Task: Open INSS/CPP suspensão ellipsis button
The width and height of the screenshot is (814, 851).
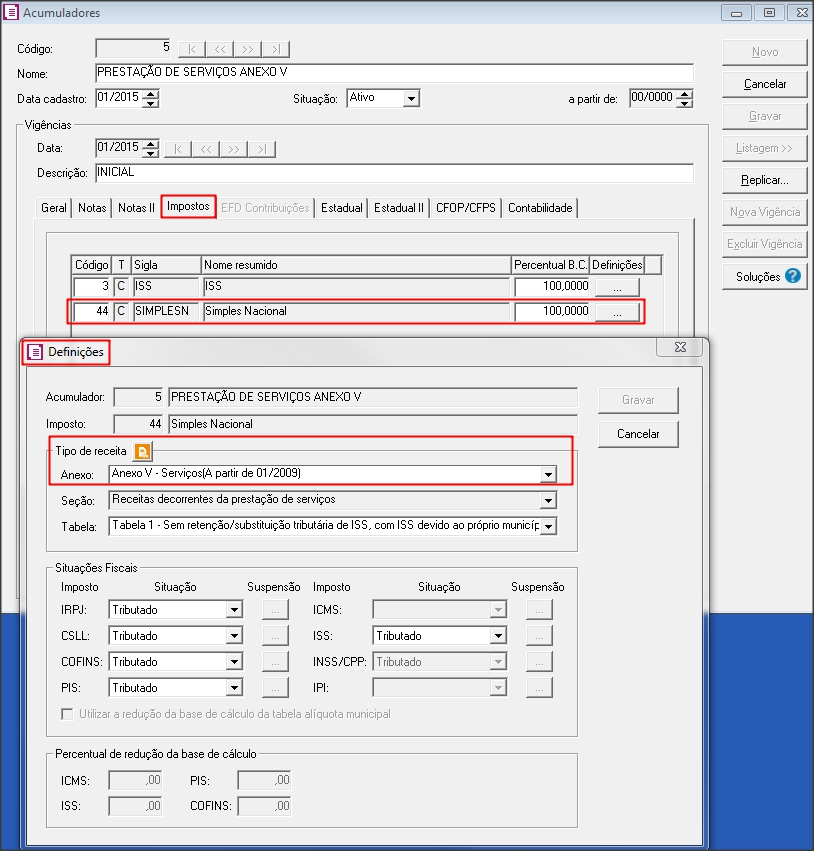Action: pyautogui.click(x=539, y=662)
